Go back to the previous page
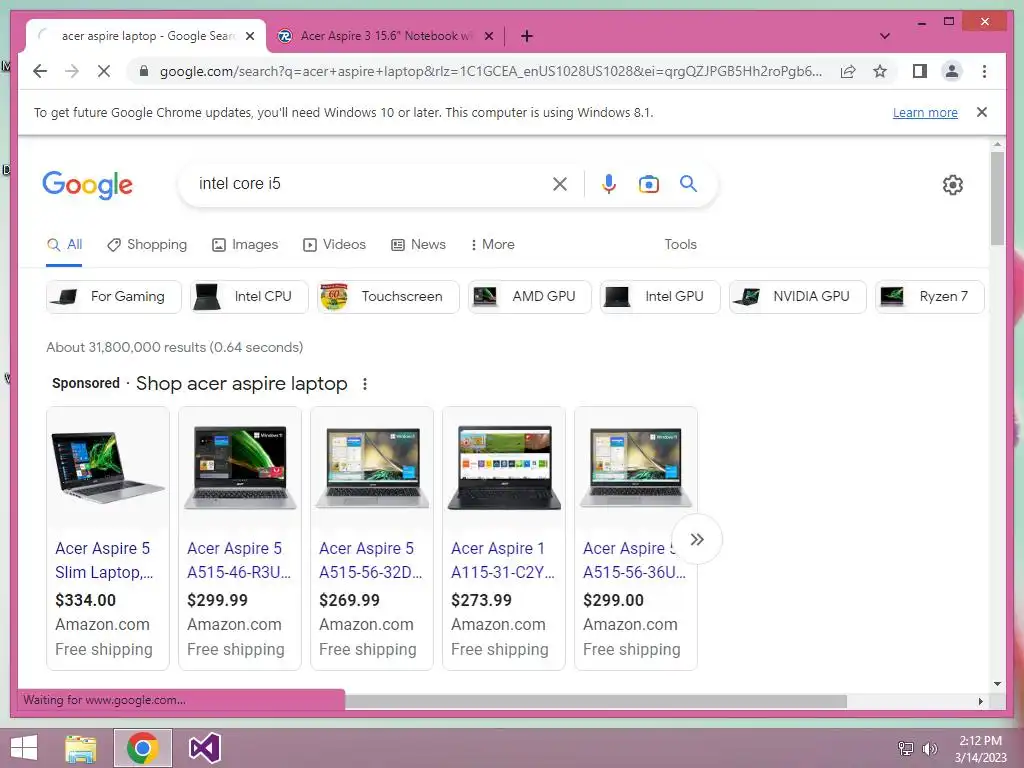The height and width of the screenshot is (768, 1024). tap(40, 71)
